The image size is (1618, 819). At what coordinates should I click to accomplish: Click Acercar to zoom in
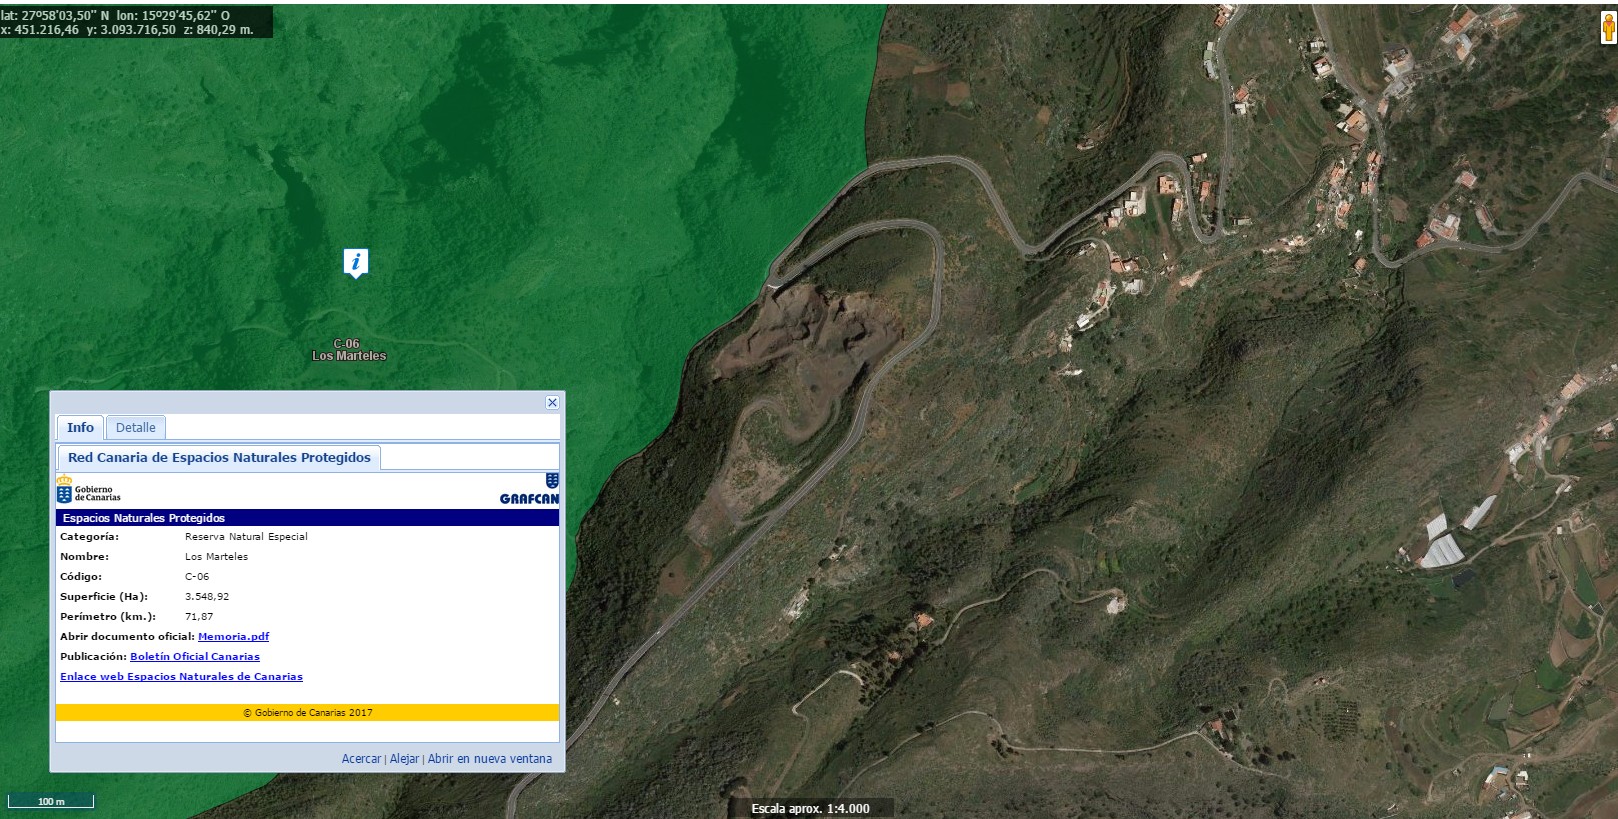pyautogui.click(x=361, y=759)
